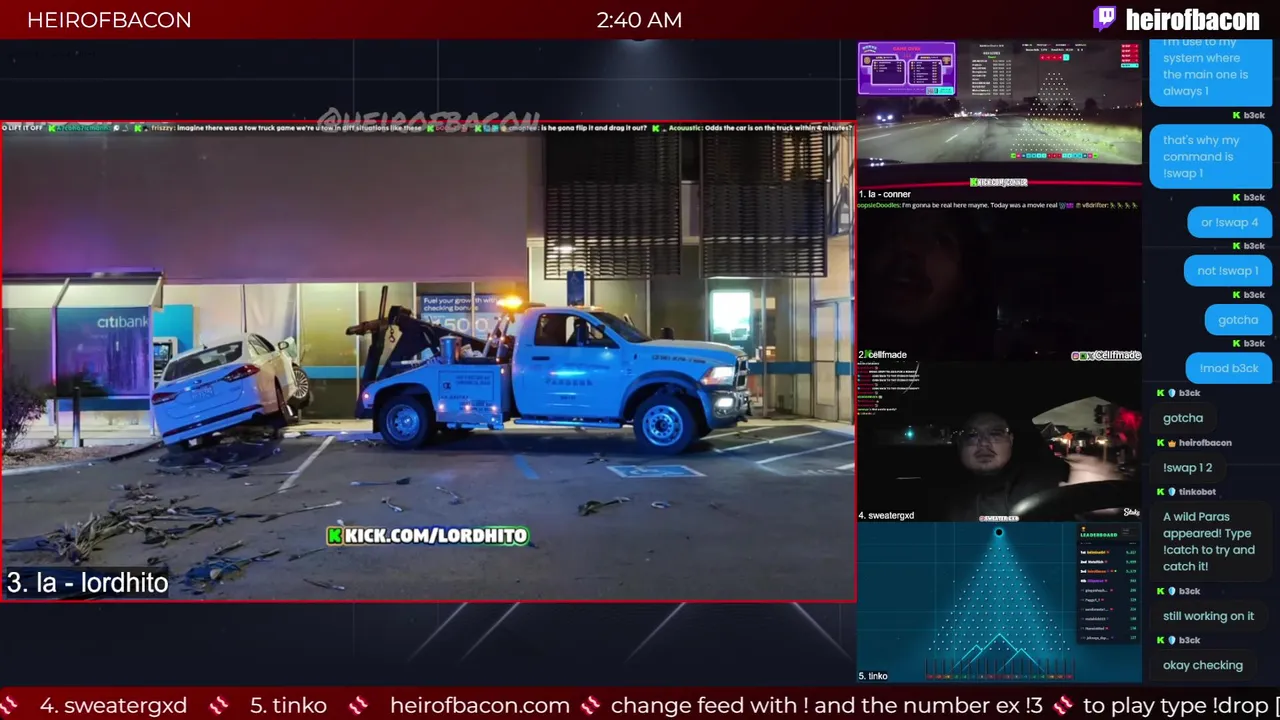The width and height of the screenshot is (1280, 720).
Task: Click the '!mod b3ck' chat bubble
Action: coord(1229,368)
